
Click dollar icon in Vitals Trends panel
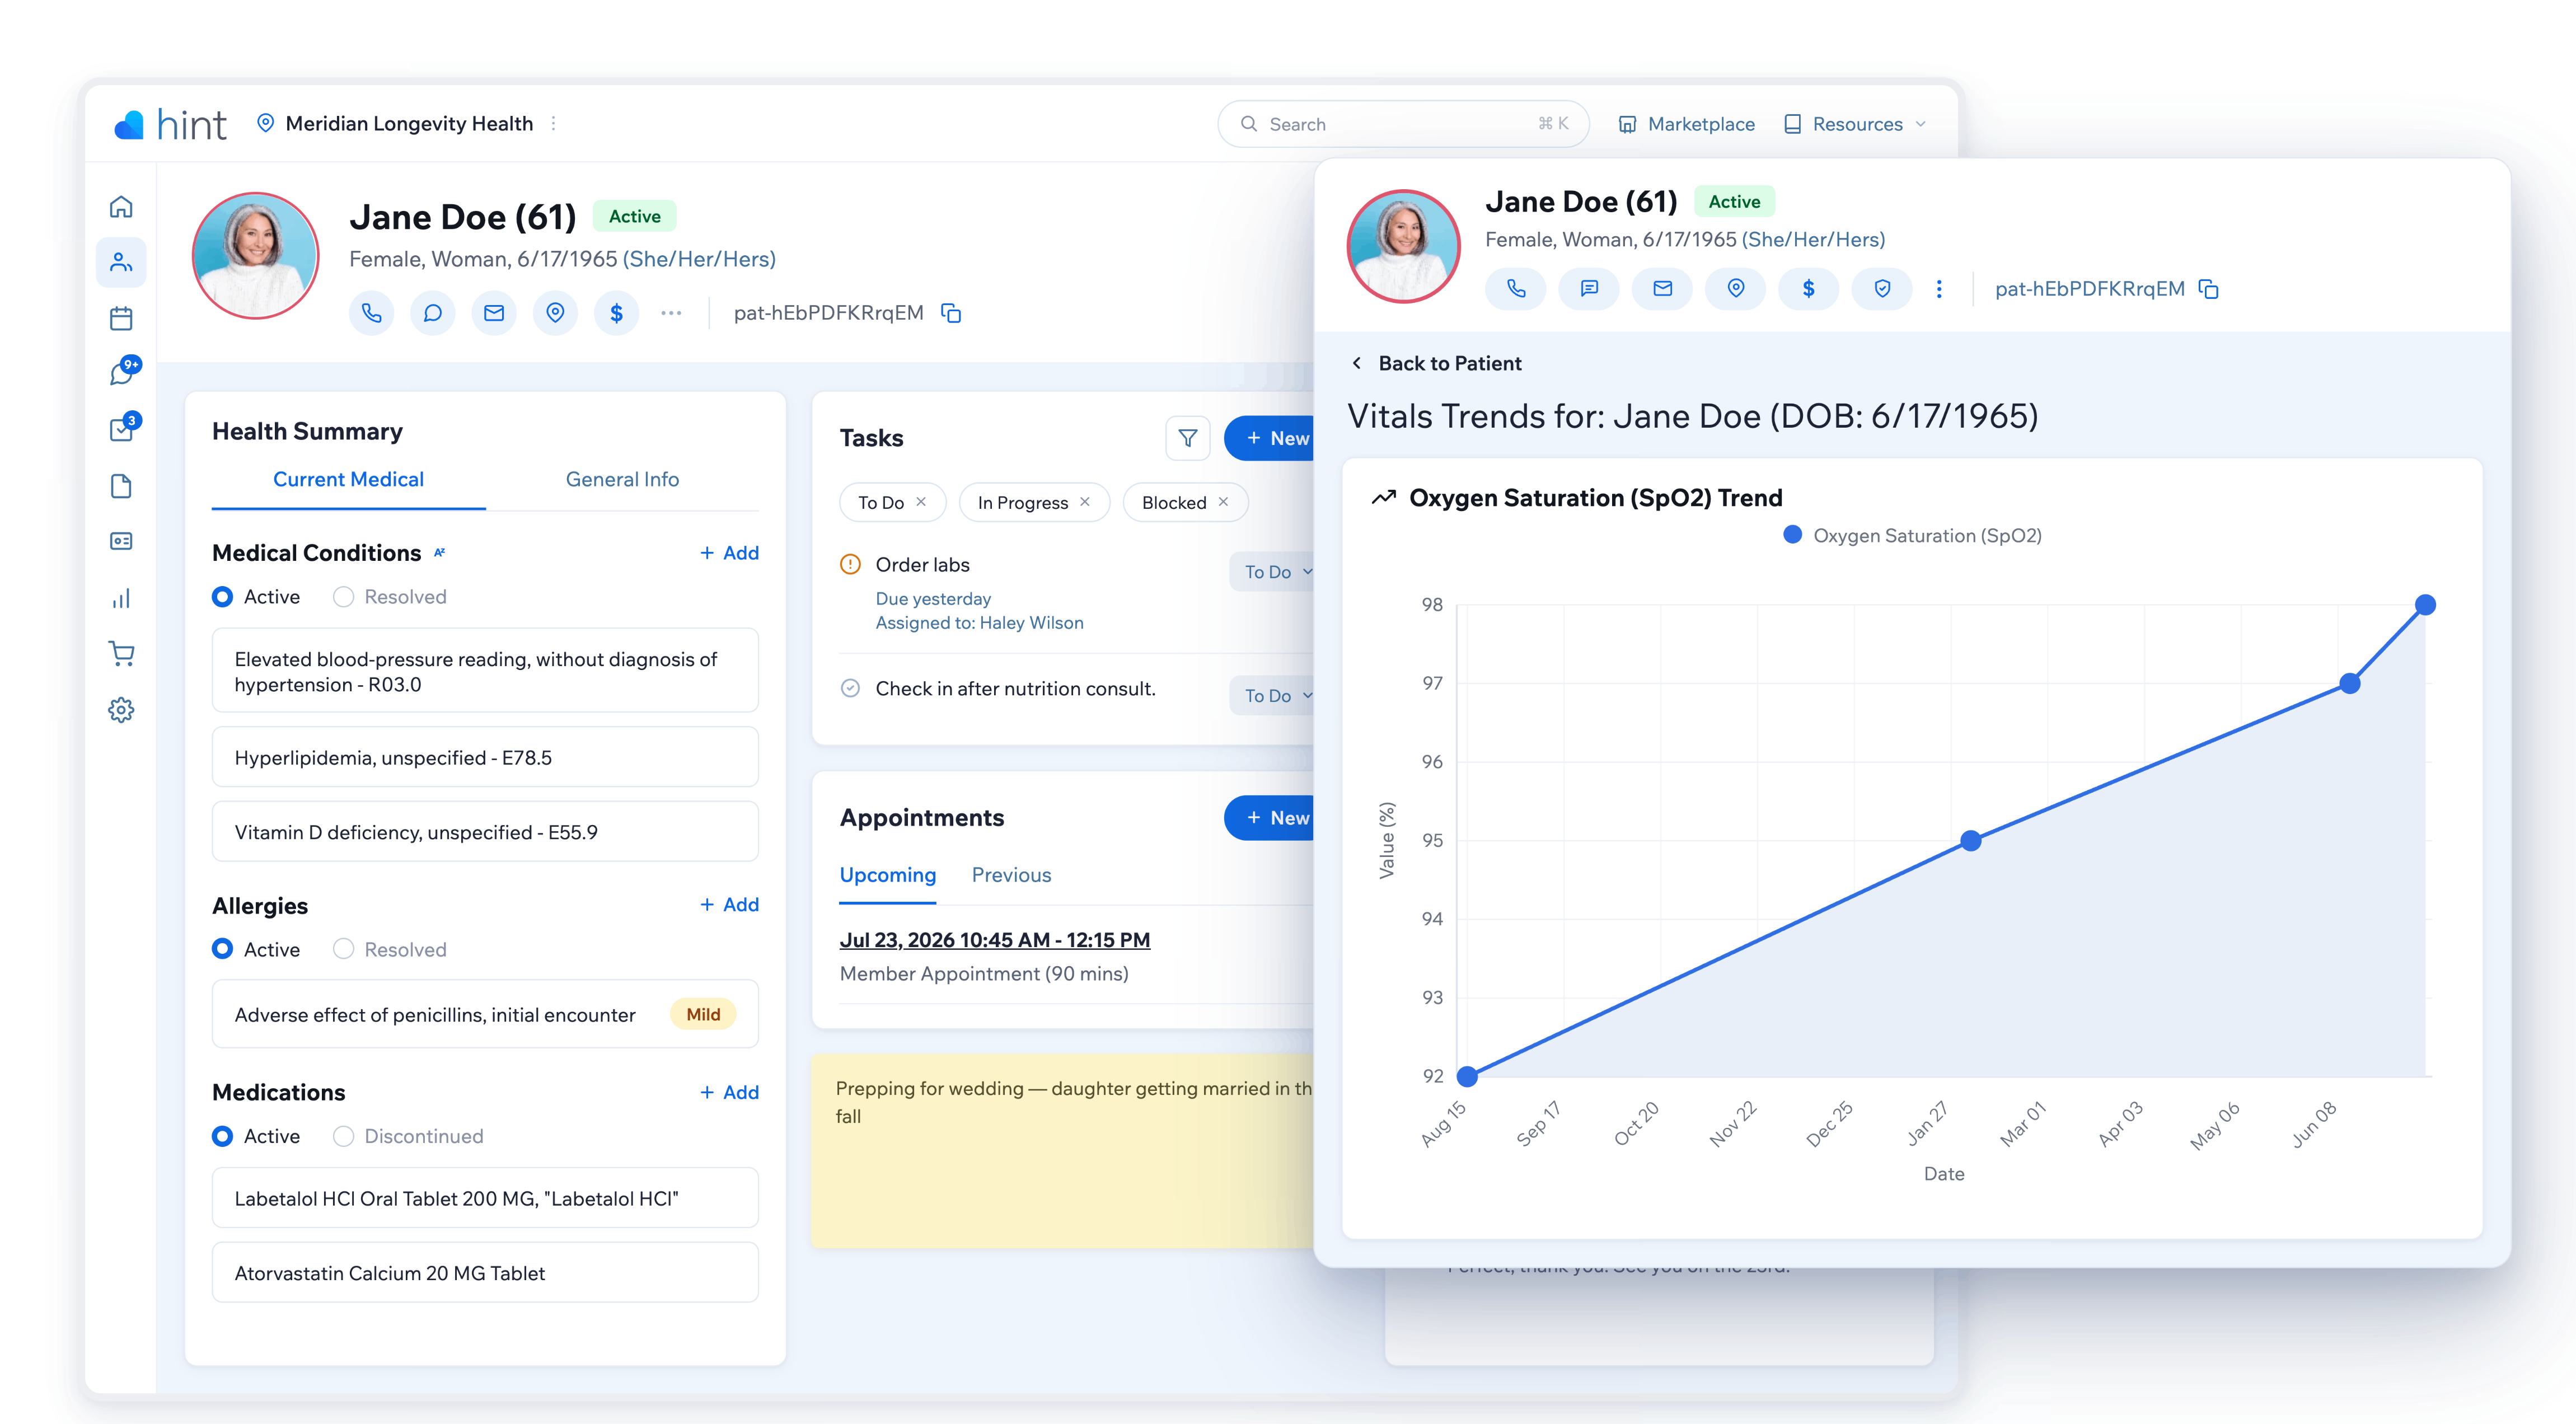1809,289
